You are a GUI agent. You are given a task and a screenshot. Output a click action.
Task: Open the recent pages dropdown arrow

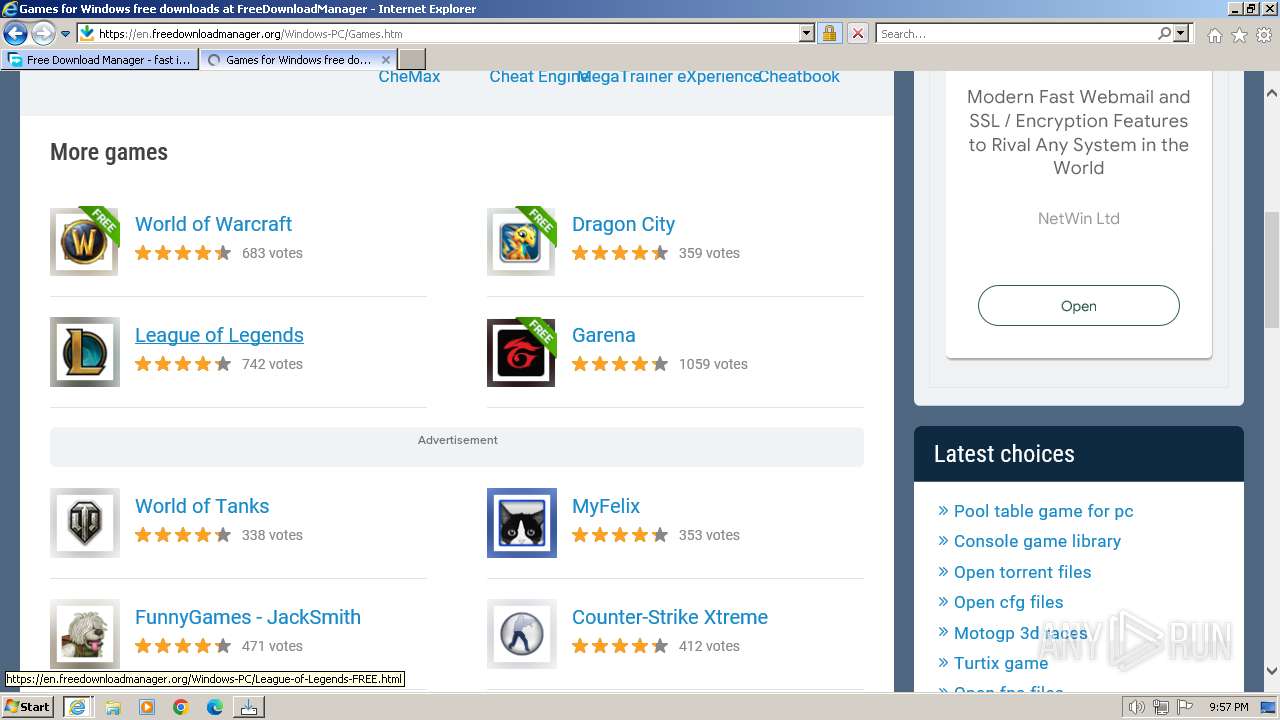point(65,34)
